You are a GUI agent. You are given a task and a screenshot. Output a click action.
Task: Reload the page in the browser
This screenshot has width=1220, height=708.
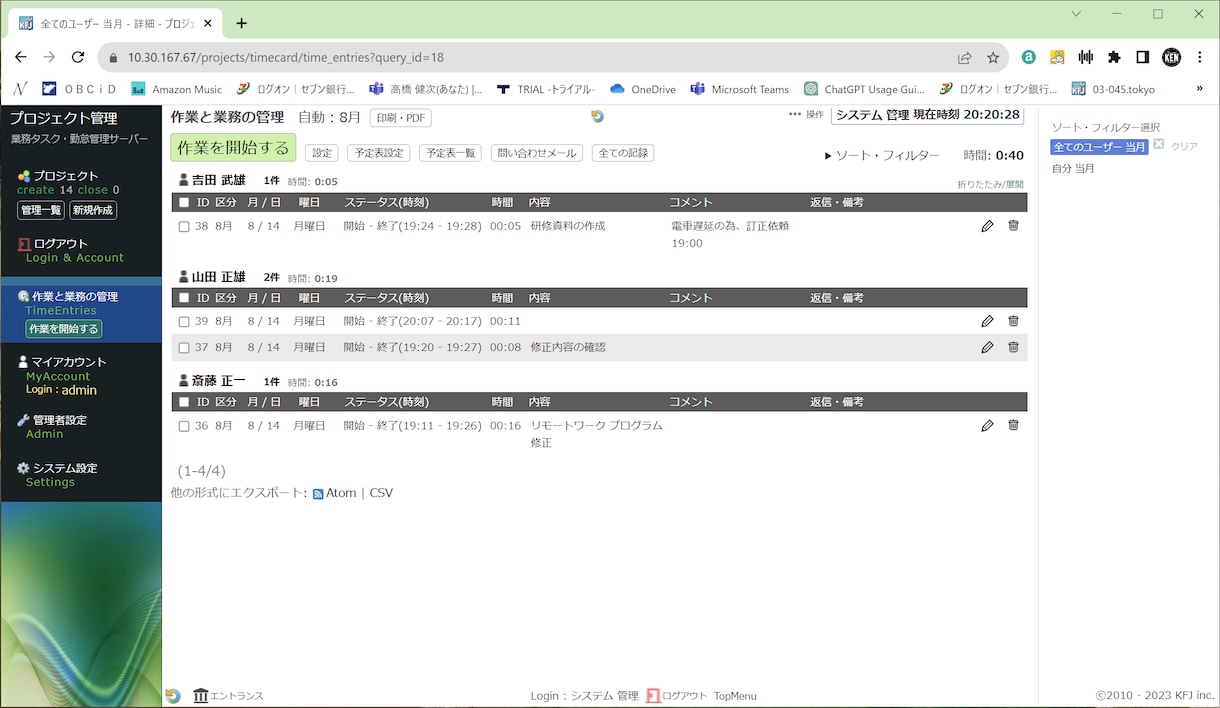coord(78,58)
